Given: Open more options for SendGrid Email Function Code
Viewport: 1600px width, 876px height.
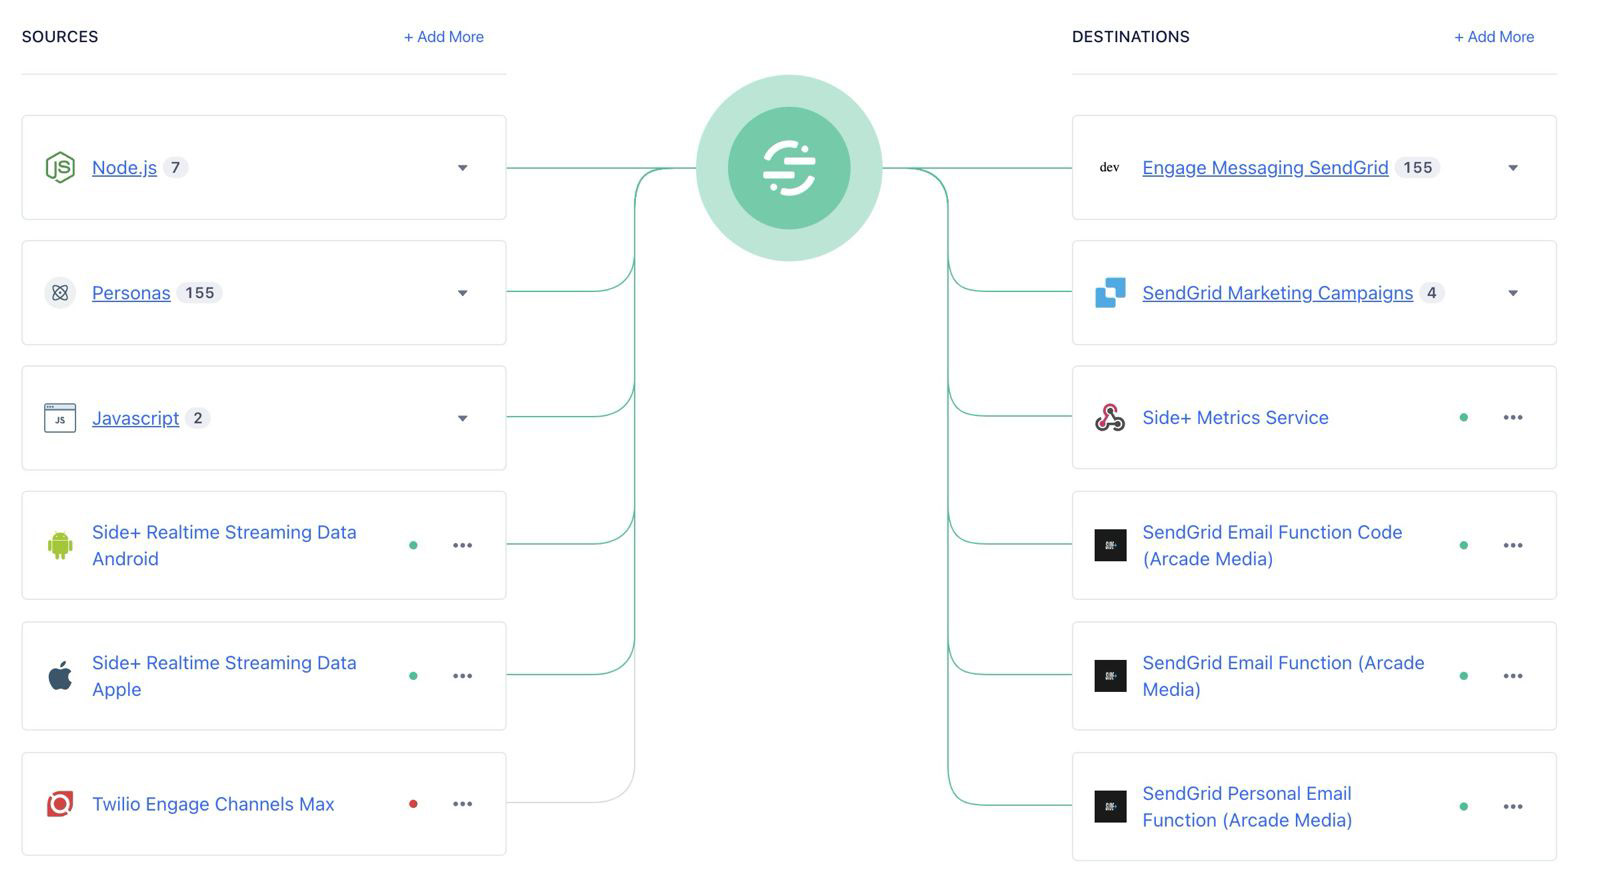Looking at the screenshot, I should [1513, 545].
